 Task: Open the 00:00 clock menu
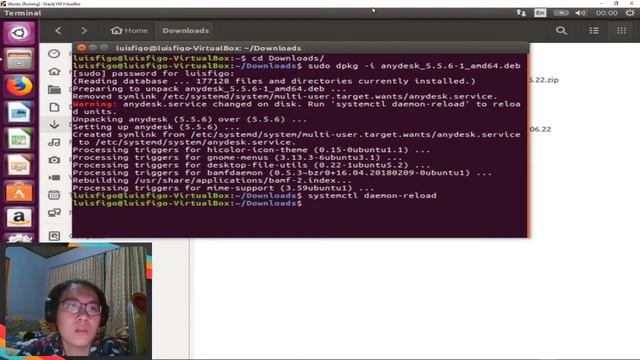607,13
